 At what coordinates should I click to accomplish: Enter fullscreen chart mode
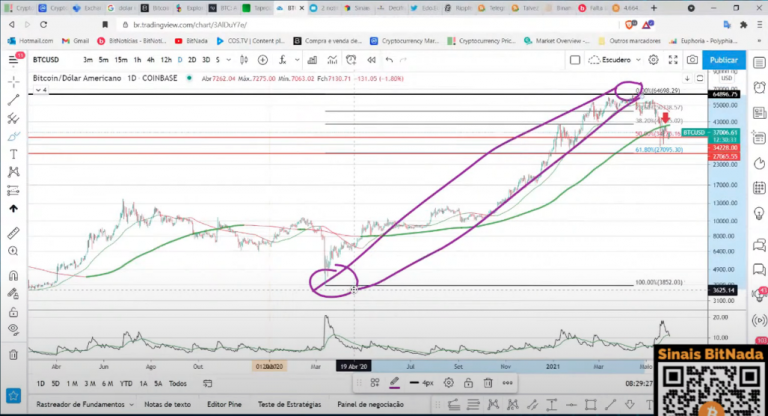click(673, 60)
